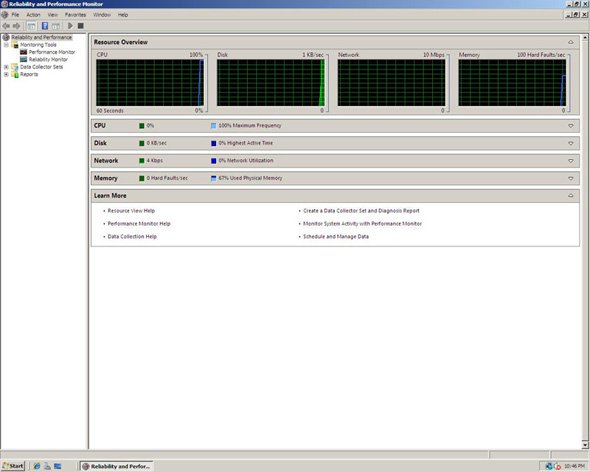
Task: Expand the CPU details section chevron
Action: click(571, 126)
